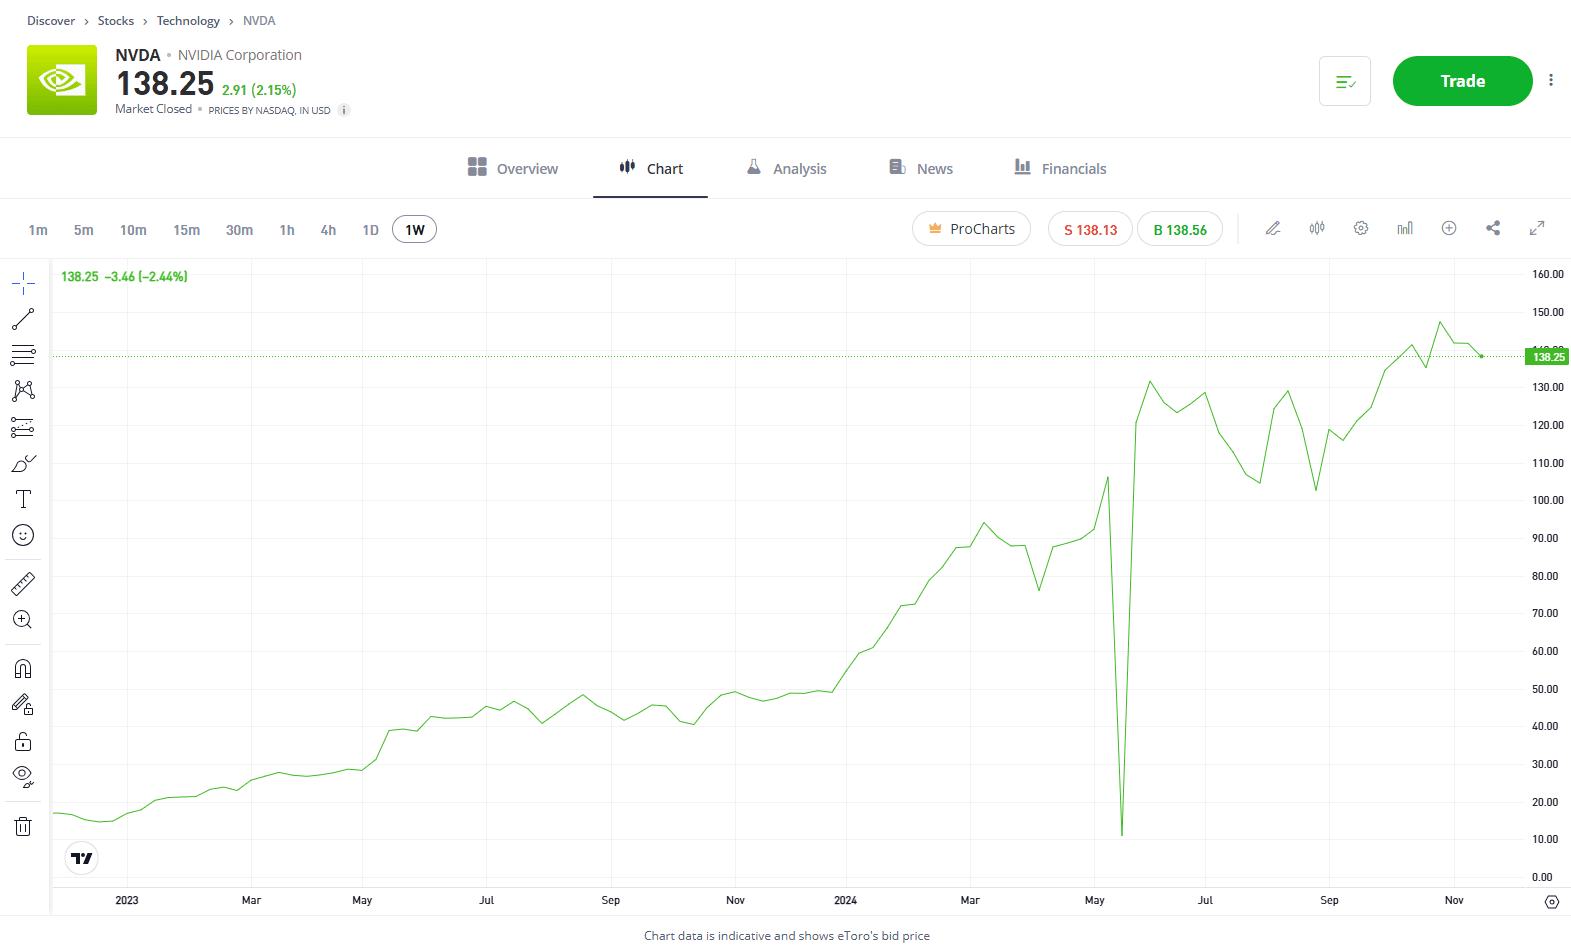Click the chart legend value 138.25 −3.46
The width and height of the screenshot is (1571, 949).
(124, 277)
